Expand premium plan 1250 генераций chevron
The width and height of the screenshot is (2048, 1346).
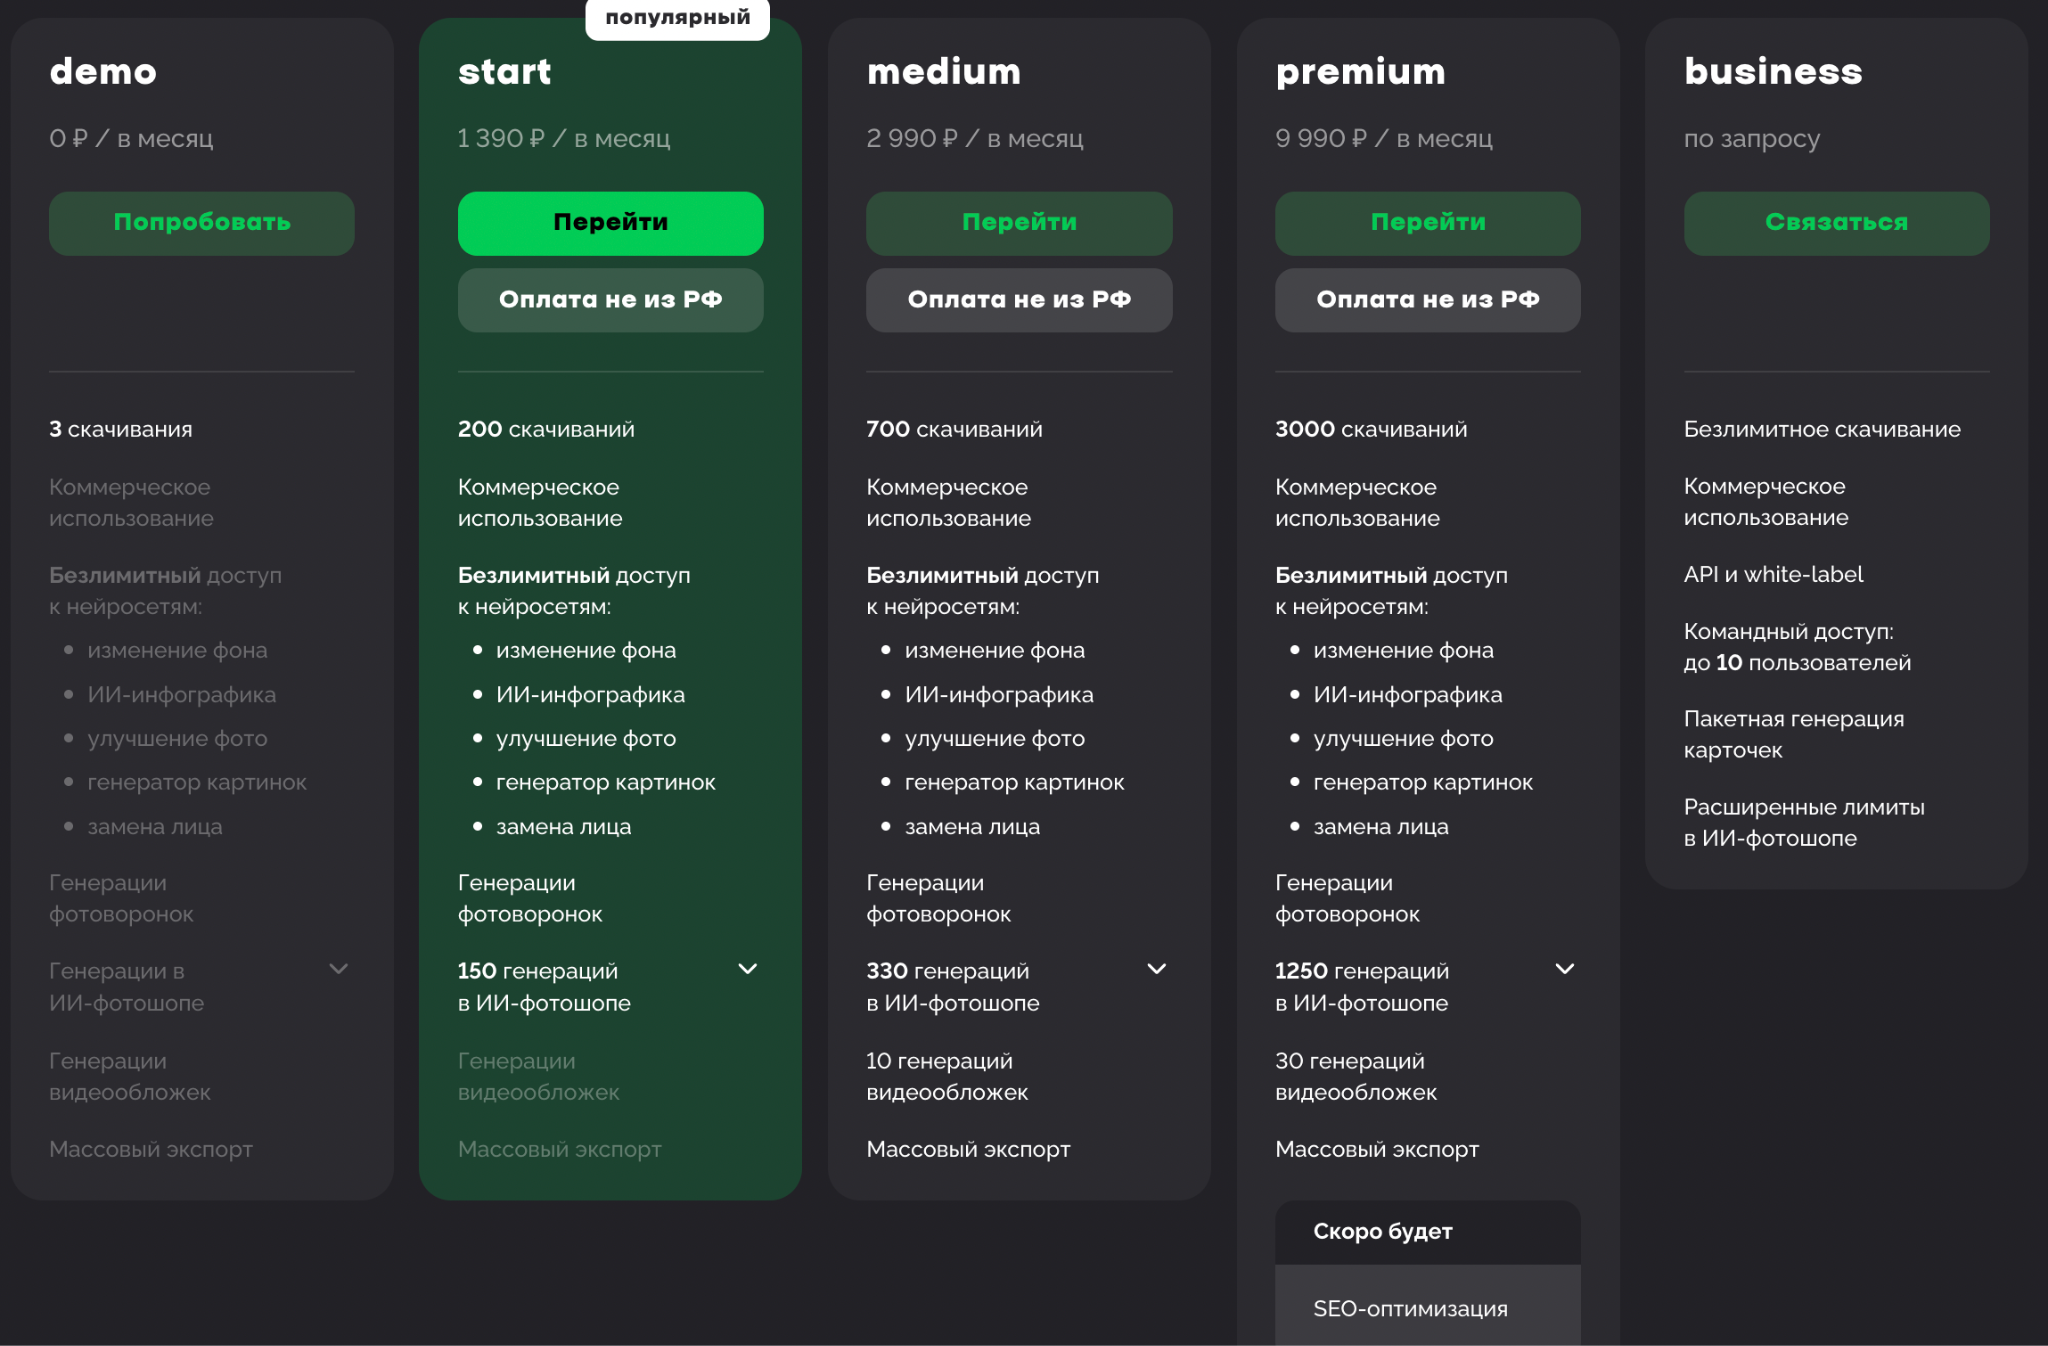1565,969
